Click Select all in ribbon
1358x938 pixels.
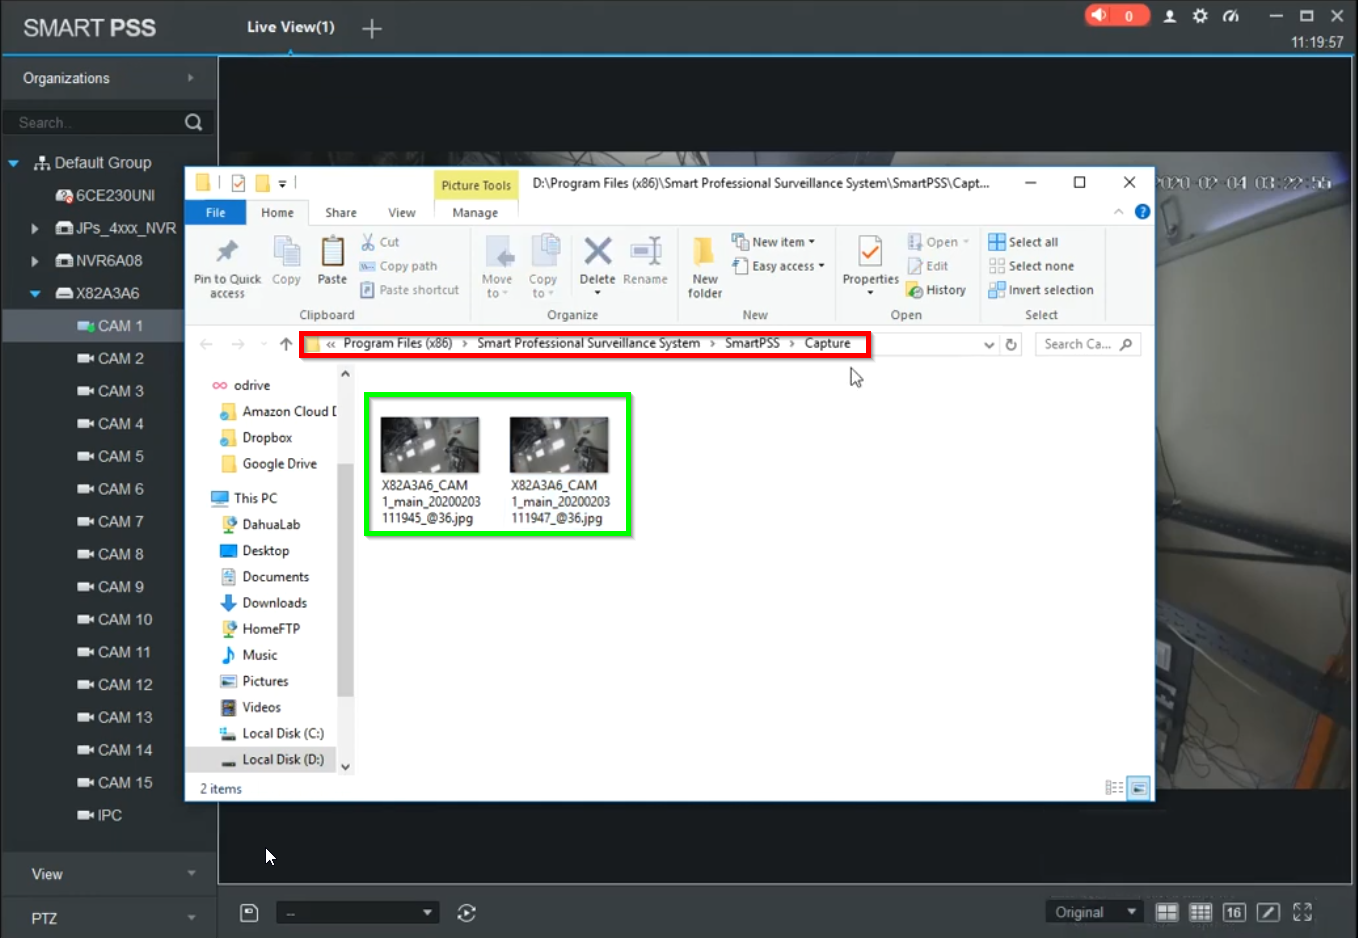click(1023, 242)
